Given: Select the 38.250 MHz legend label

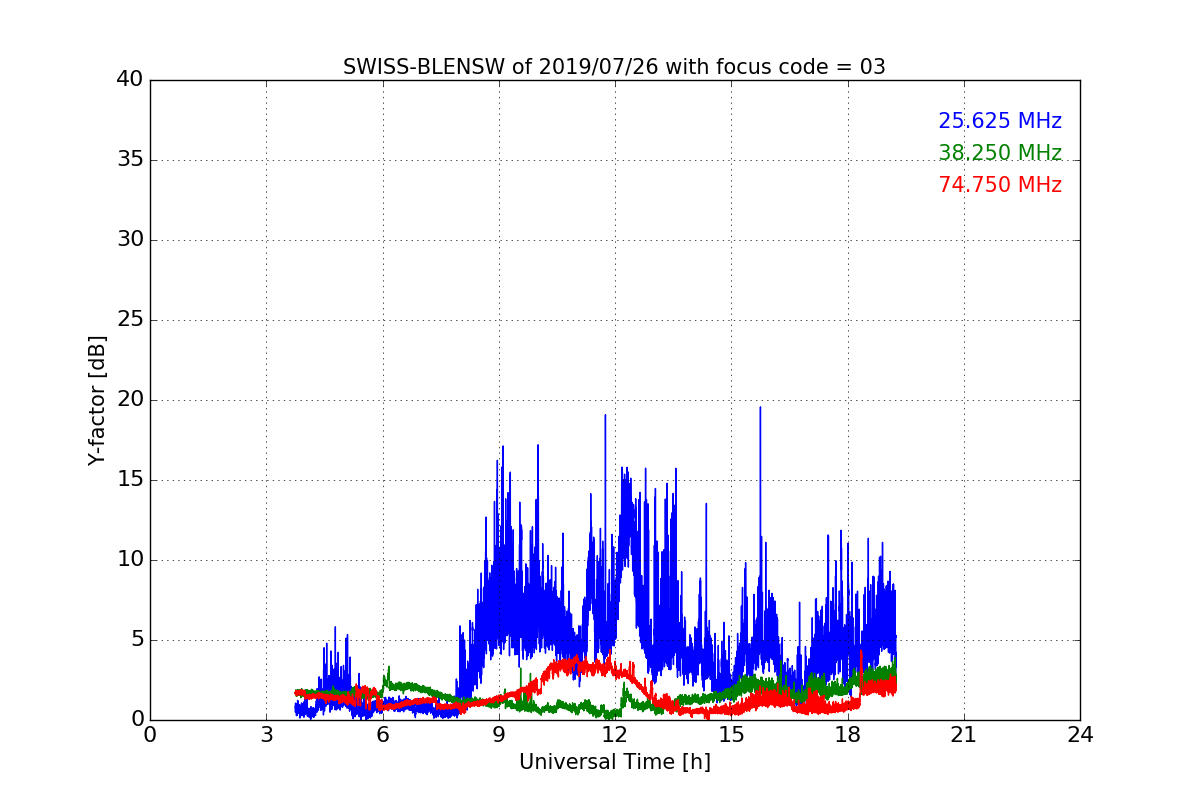Looking at the screenshot, I should click(x=1000, y=153).
